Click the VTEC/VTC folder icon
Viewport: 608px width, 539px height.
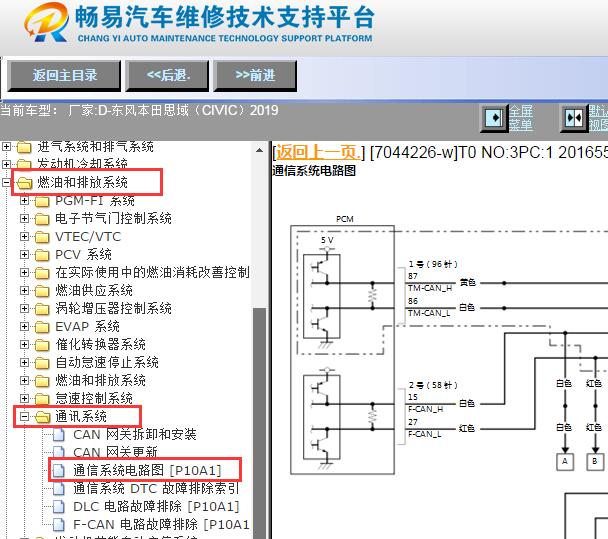(42, 237)
